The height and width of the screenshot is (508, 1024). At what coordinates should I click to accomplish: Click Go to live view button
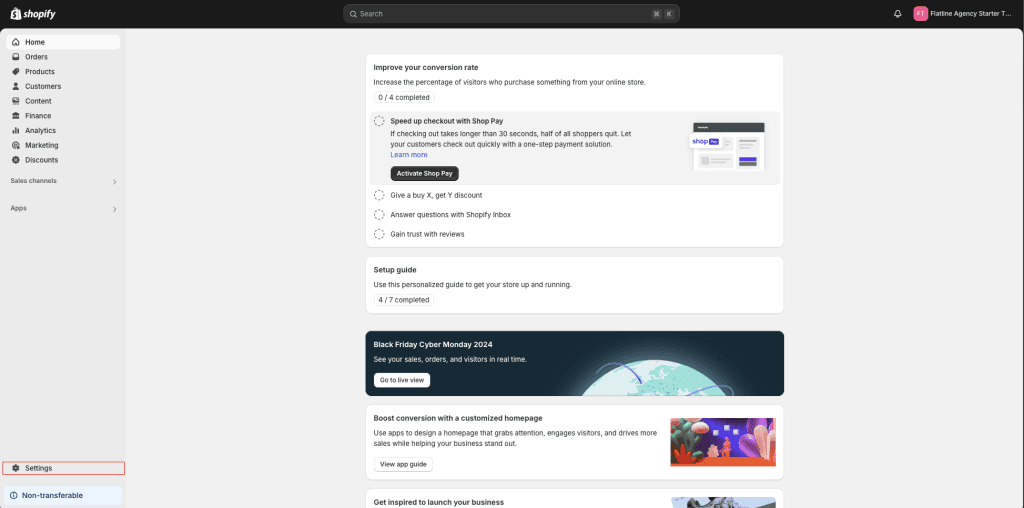click(402, 380)
